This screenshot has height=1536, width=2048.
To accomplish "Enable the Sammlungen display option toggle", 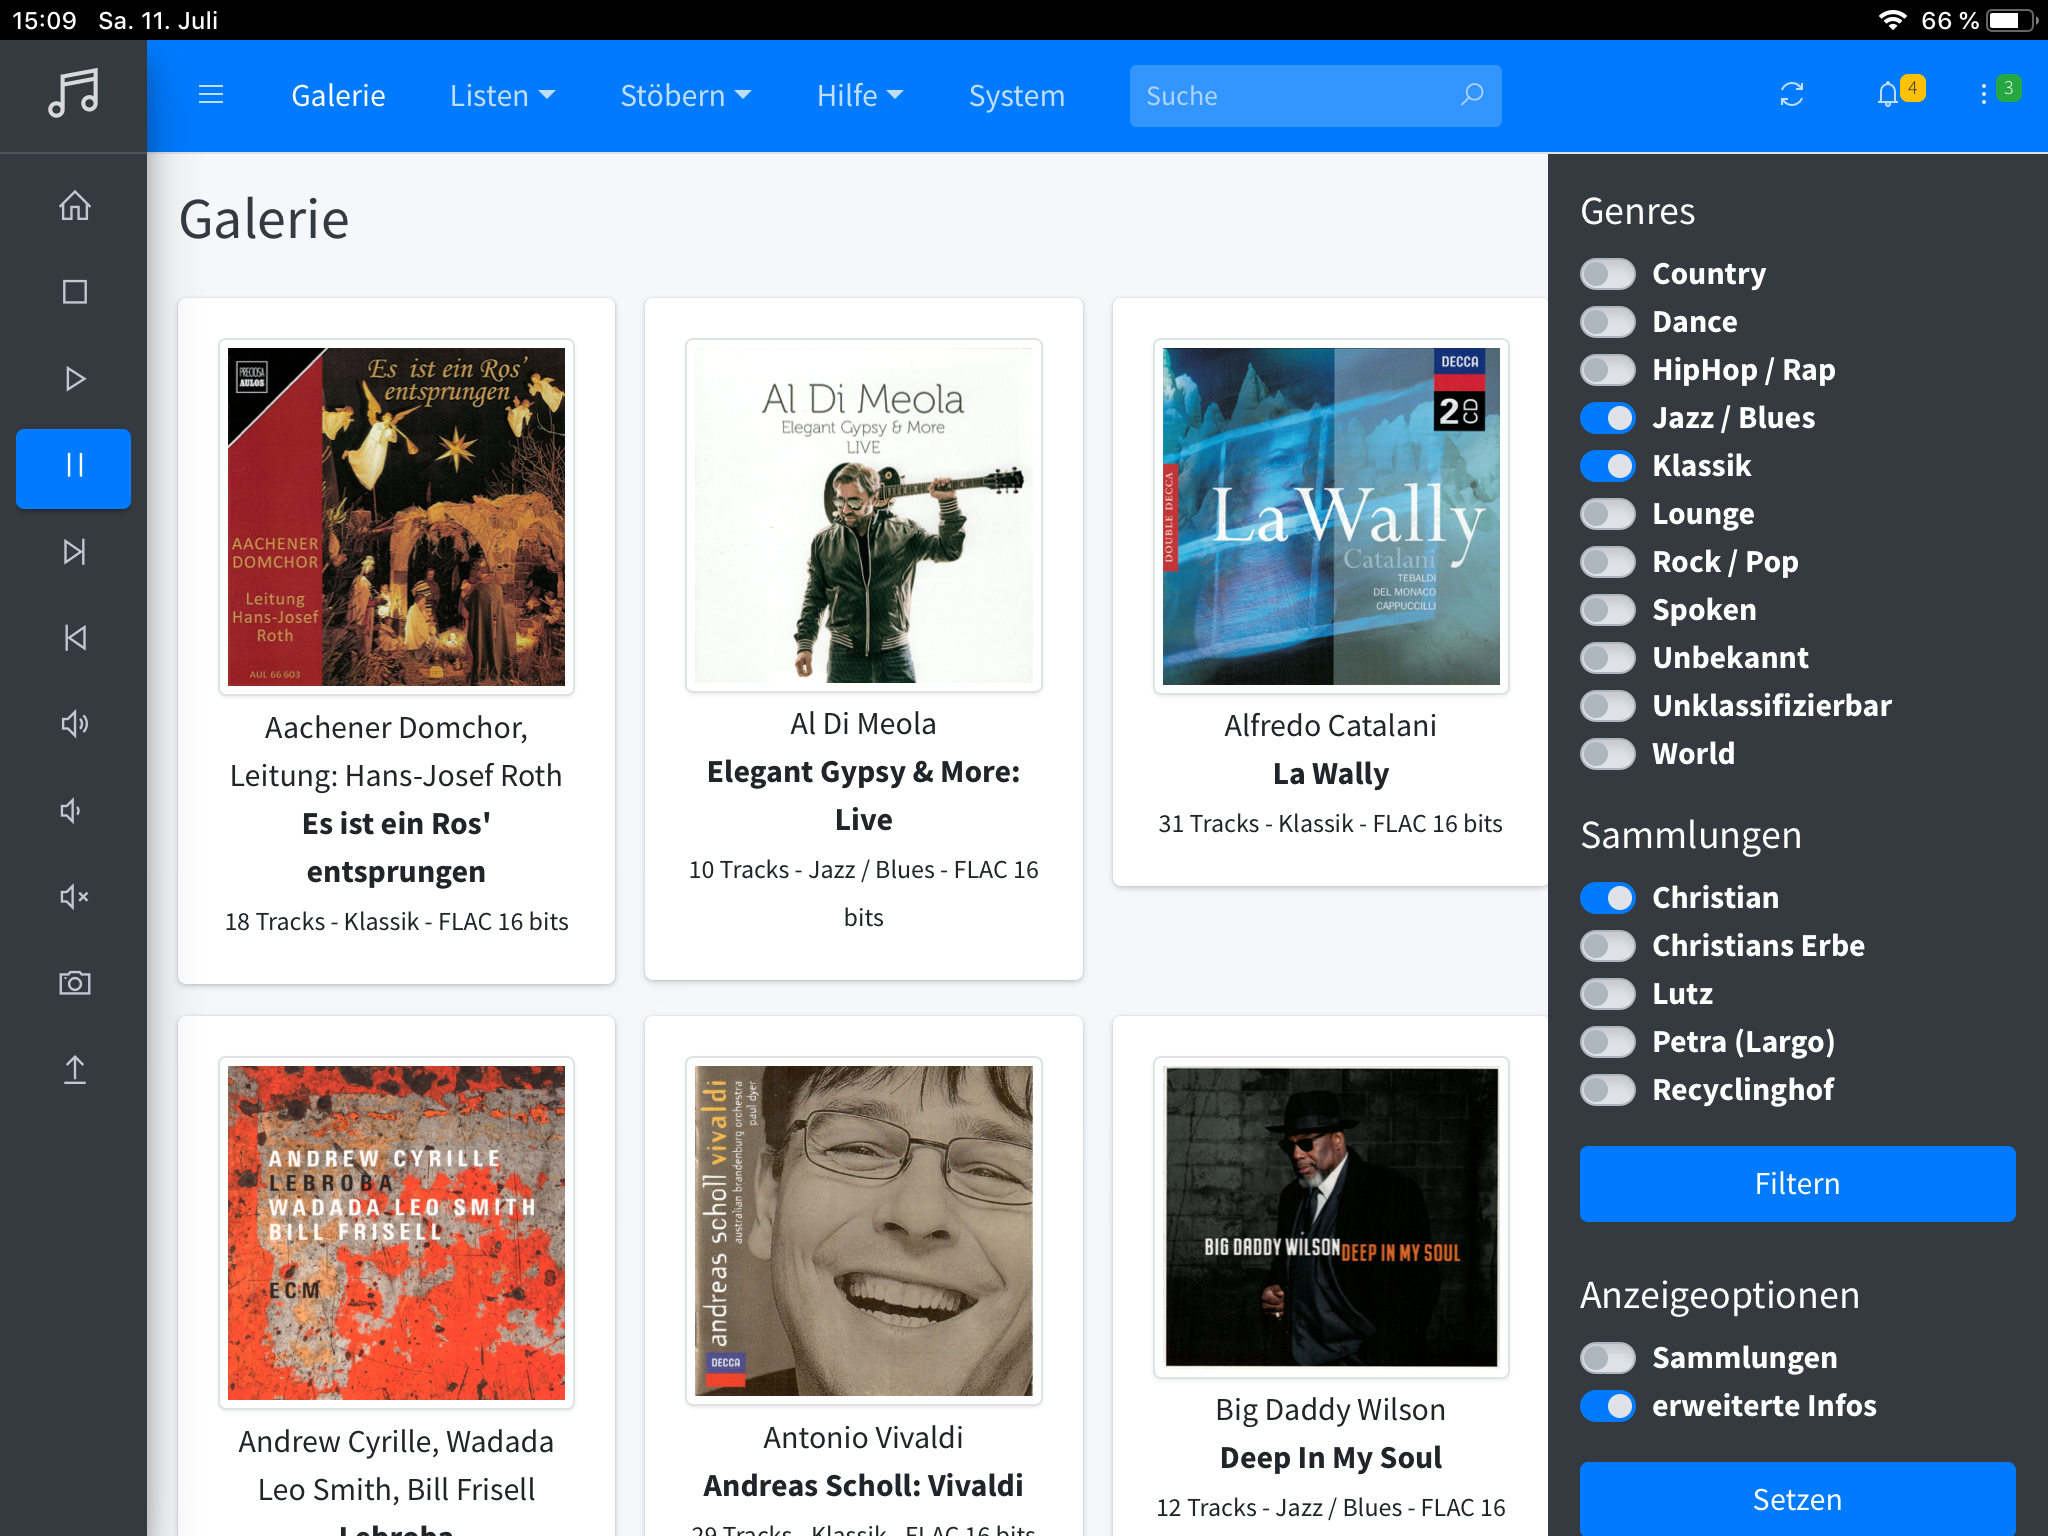I will tap(1608, 1358).
